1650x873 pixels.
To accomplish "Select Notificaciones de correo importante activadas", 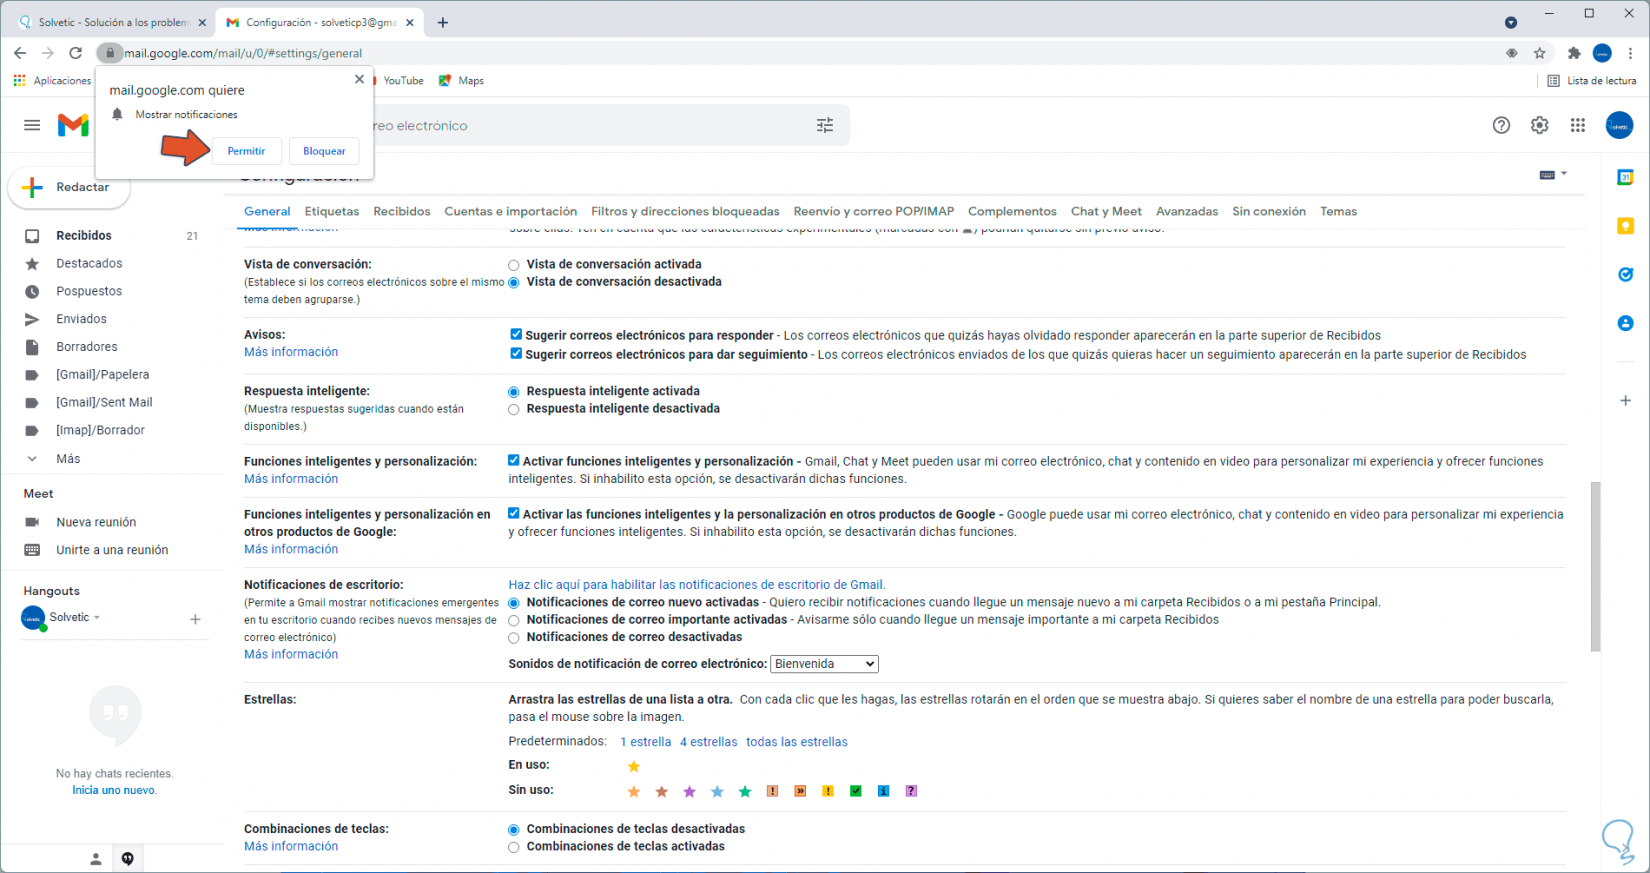I will [514, 620].
